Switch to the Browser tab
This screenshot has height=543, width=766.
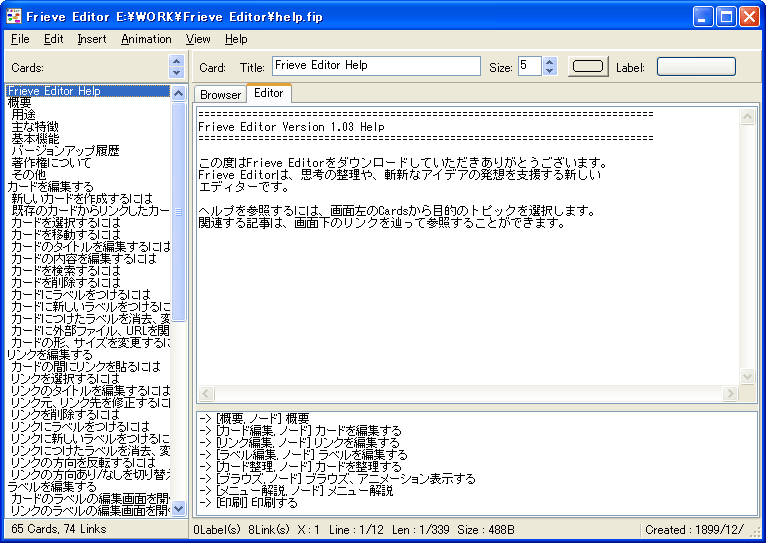coord(220,95)
